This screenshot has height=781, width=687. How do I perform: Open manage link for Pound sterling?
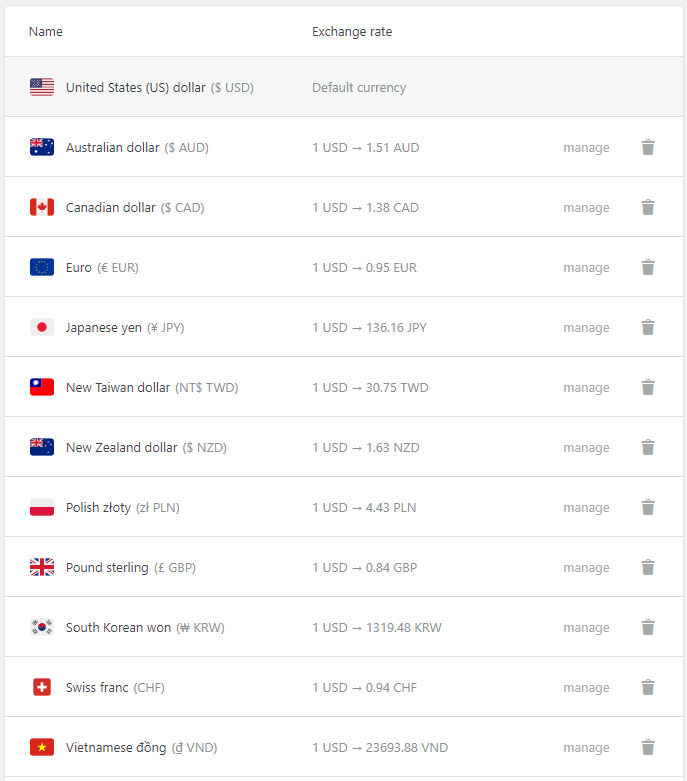[x=586, y=568]
